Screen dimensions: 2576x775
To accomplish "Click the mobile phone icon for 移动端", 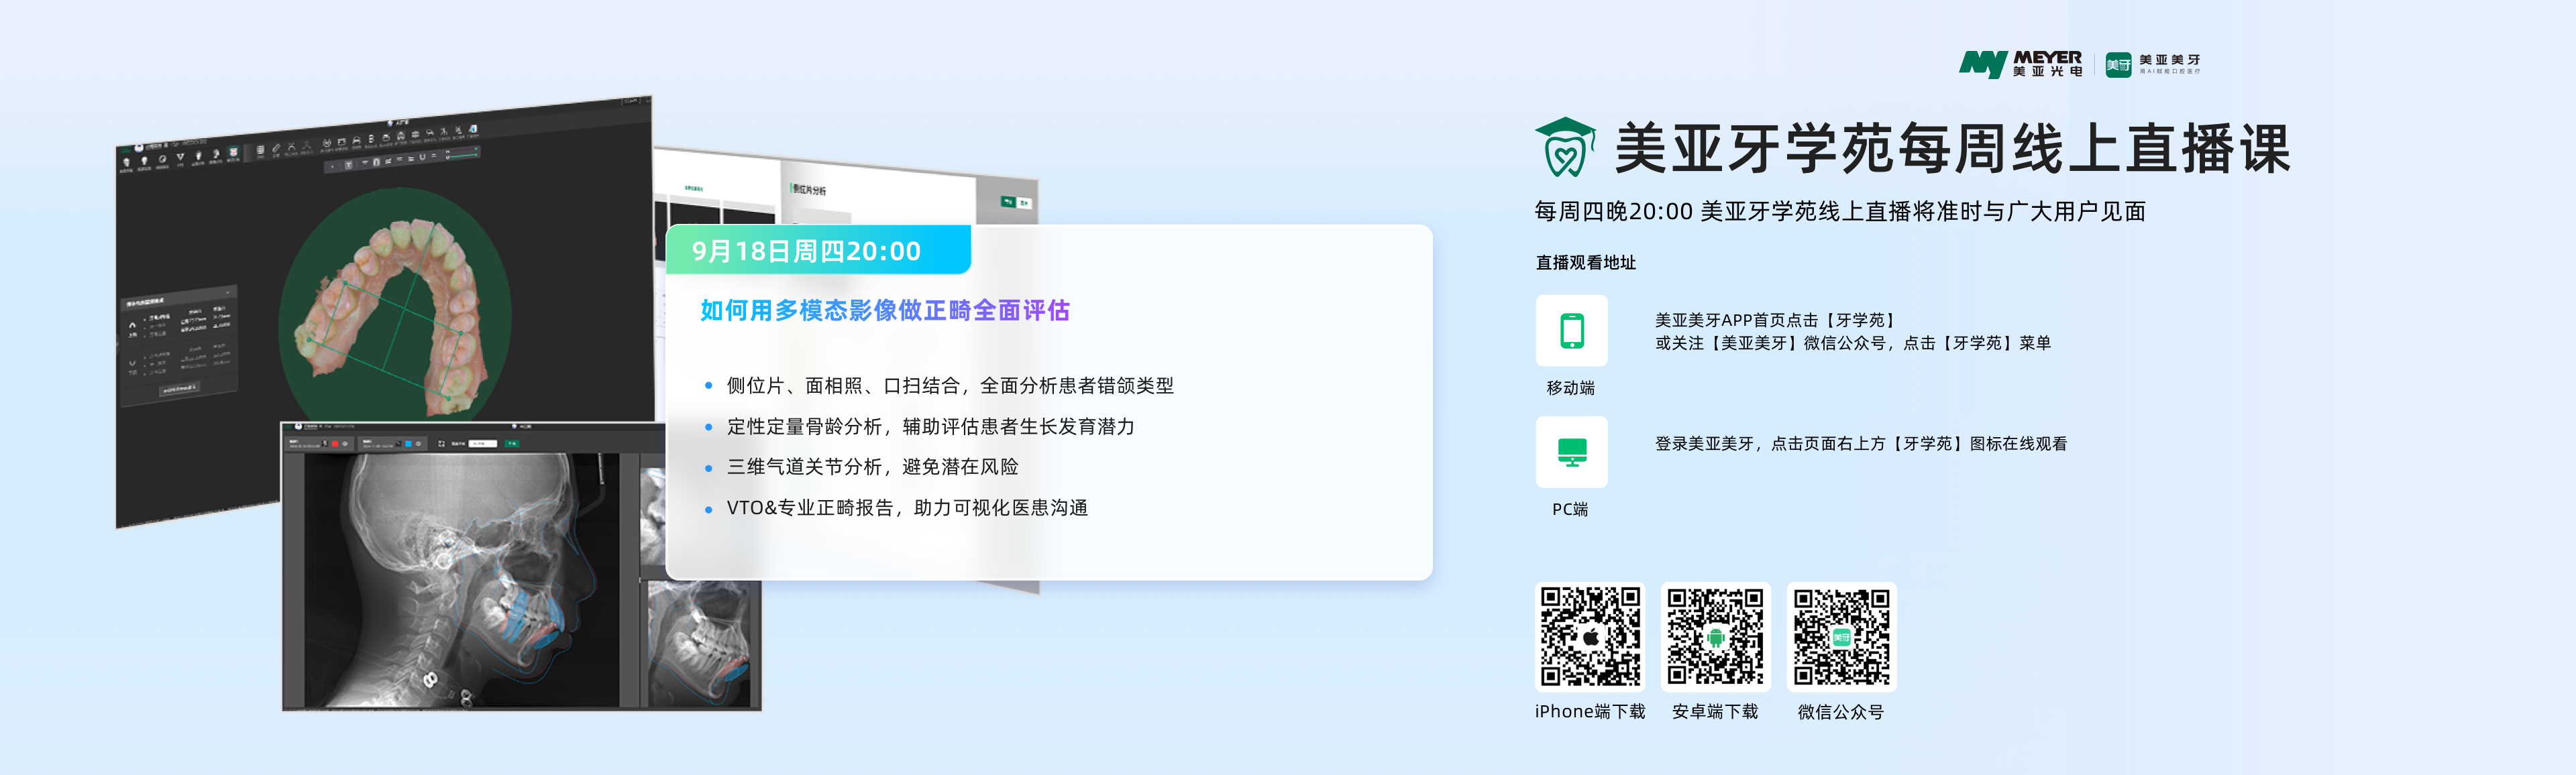I will point(1571,331).
